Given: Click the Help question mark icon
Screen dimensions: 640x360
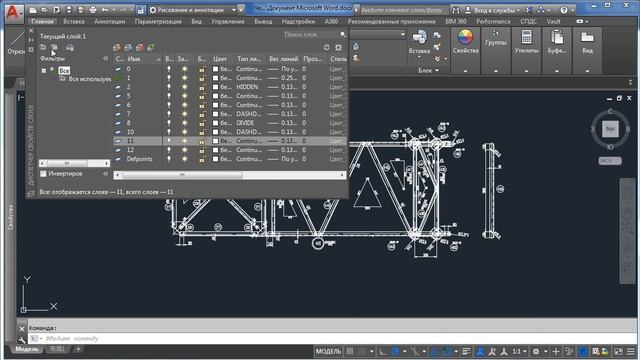Looking at the screenshot, I should 564,10.
